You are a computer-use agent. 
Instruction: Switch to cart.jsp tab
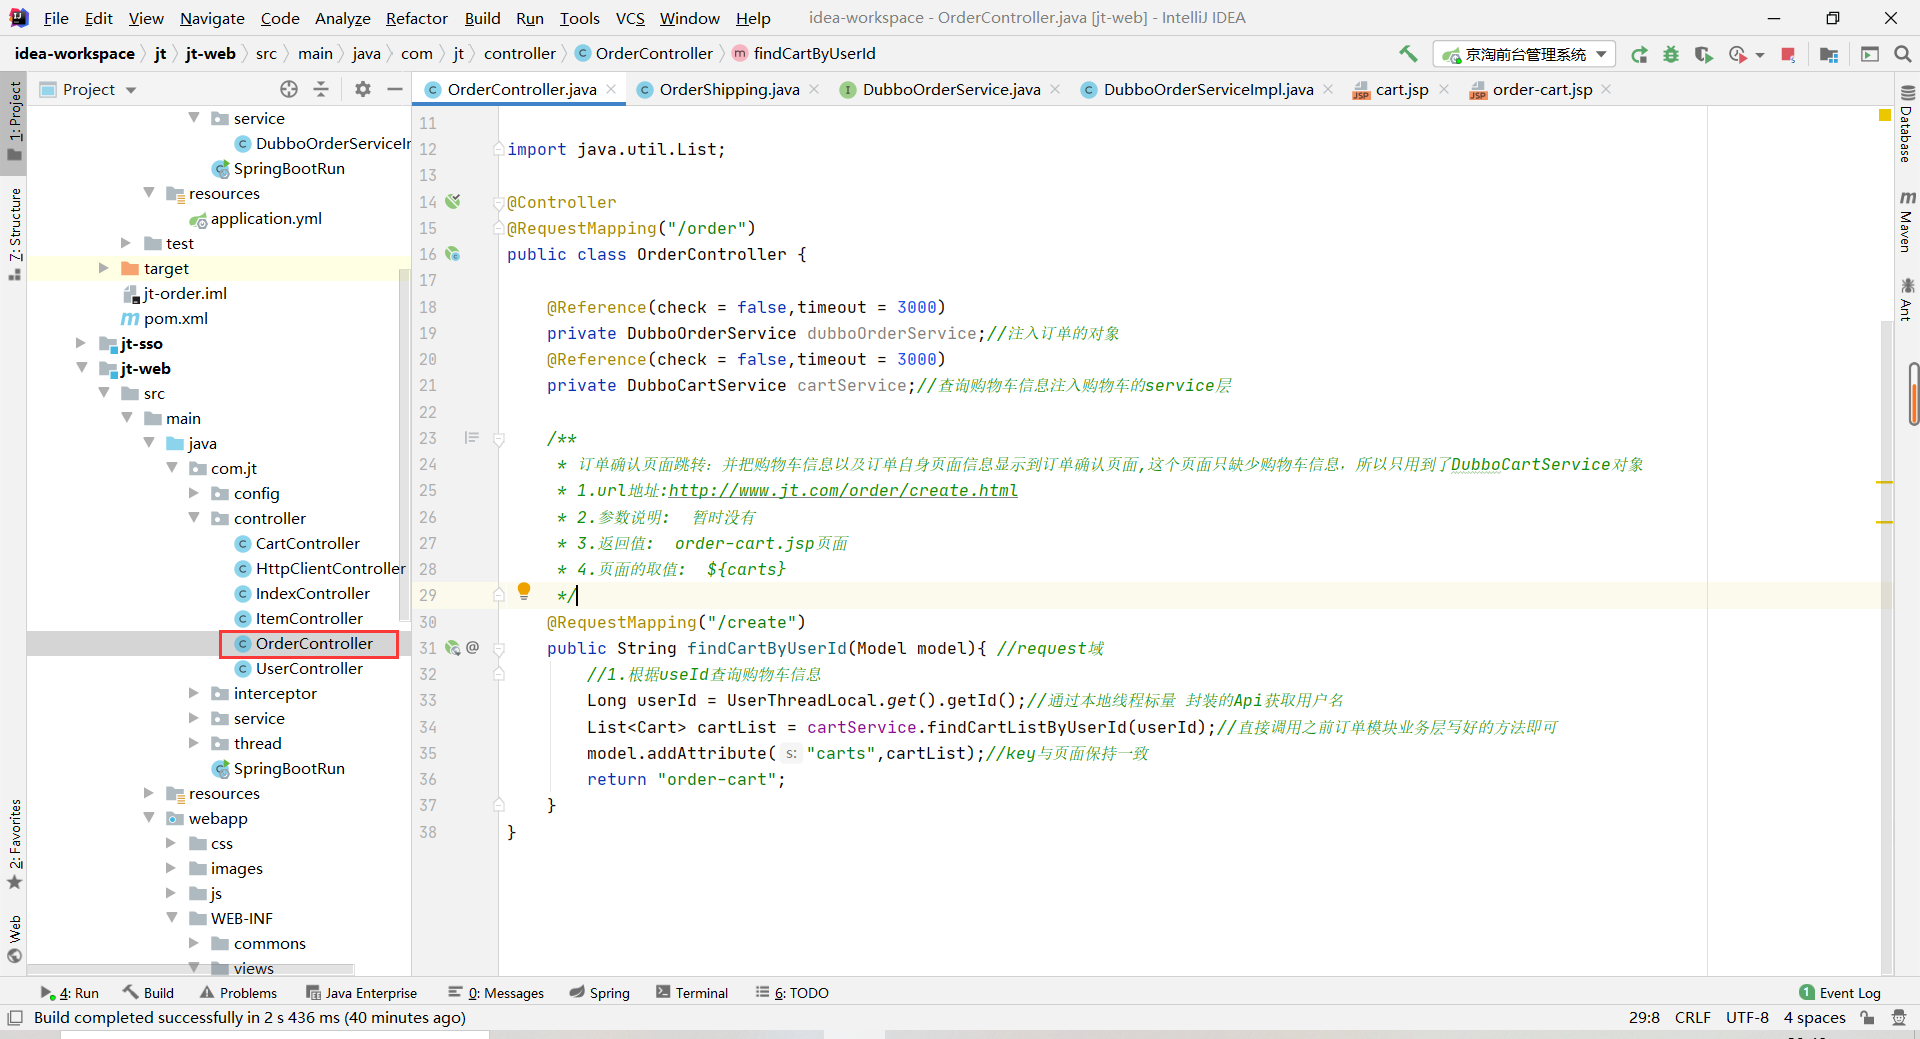[x=1401, y=89]
